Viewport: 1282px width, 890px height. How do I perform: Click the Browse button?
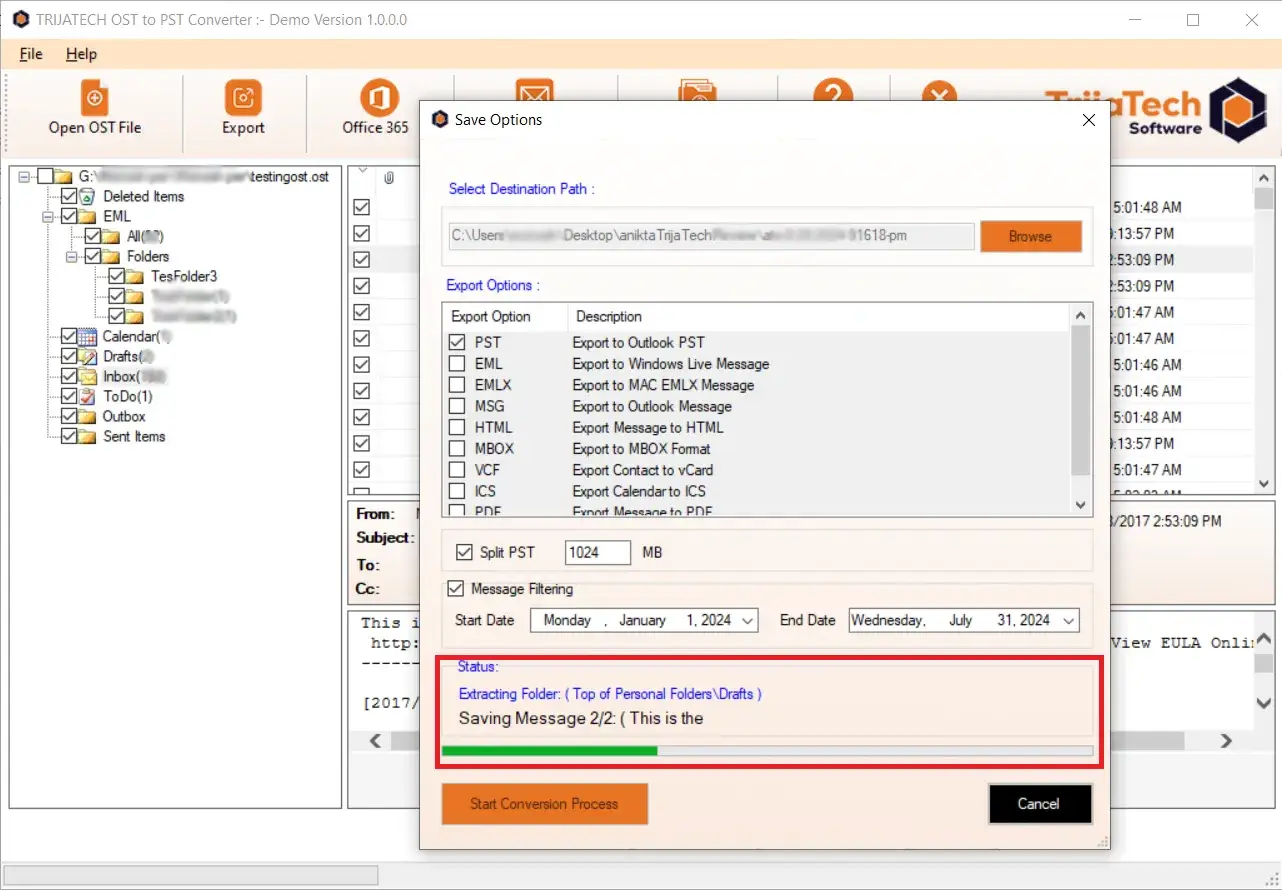coord(1031,237)
